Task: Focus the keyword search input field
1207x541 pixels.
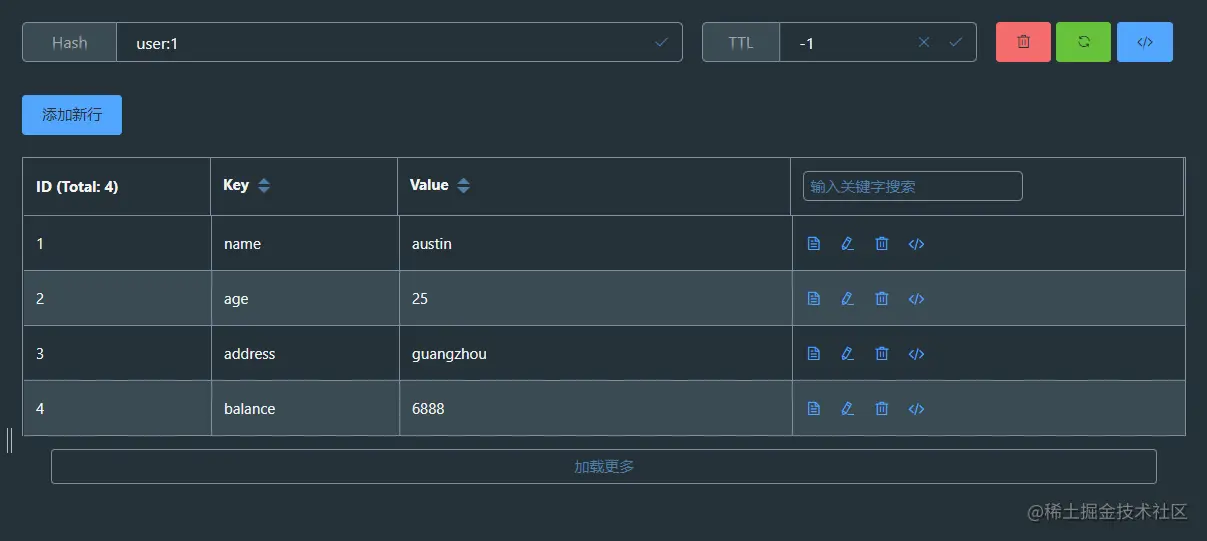Action: 912,186
